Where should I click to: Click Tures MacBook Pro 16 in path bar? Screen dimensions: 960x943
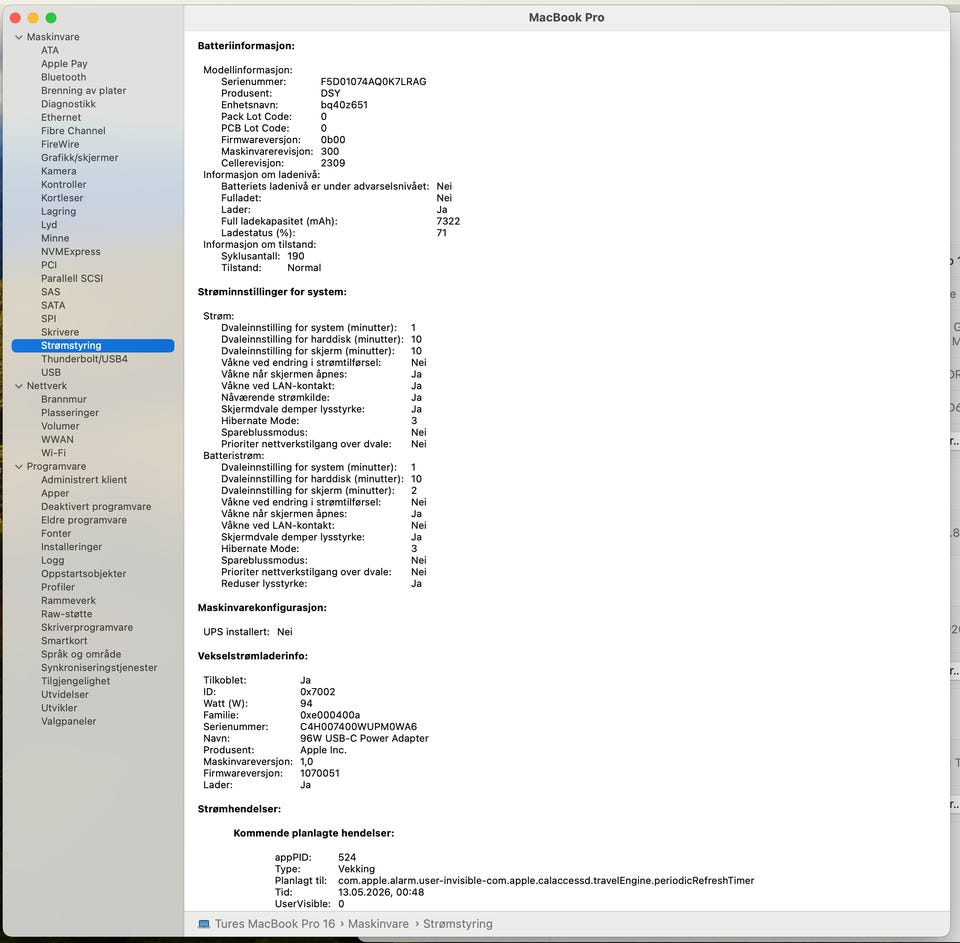(275, 924)
